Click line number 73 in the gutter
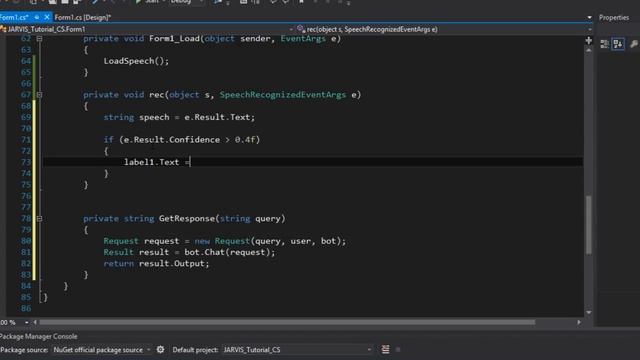This screenshot has height=360, width=640. click(25, 162)
